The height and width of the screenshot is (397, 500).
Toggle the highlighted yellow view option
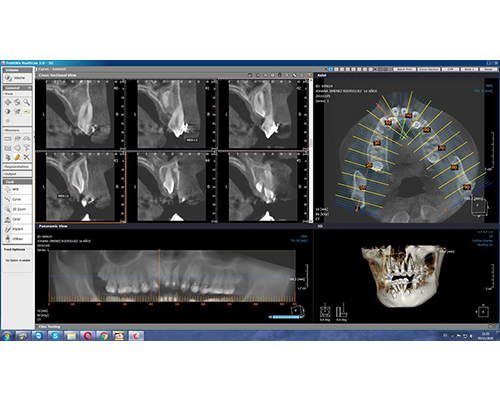pyautogui.click(x=26, y=112)
